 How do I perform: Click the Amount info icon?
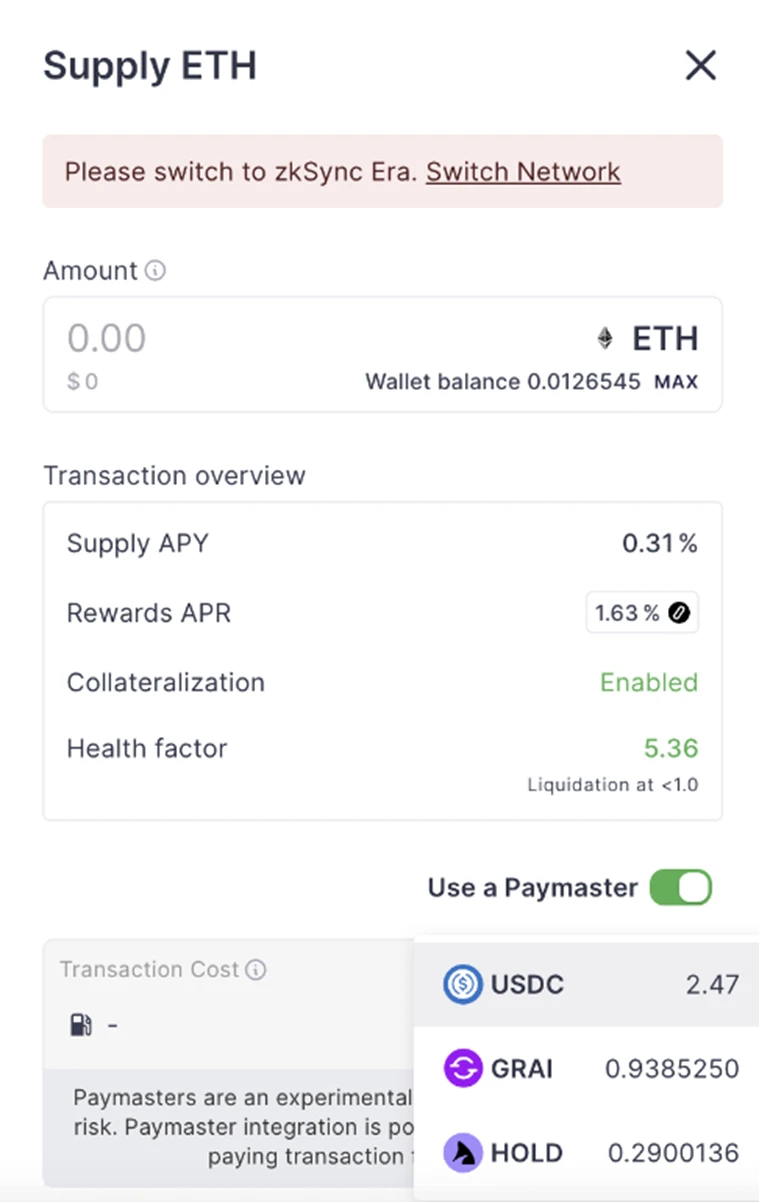pyautogui.click(x=155, y=271)
